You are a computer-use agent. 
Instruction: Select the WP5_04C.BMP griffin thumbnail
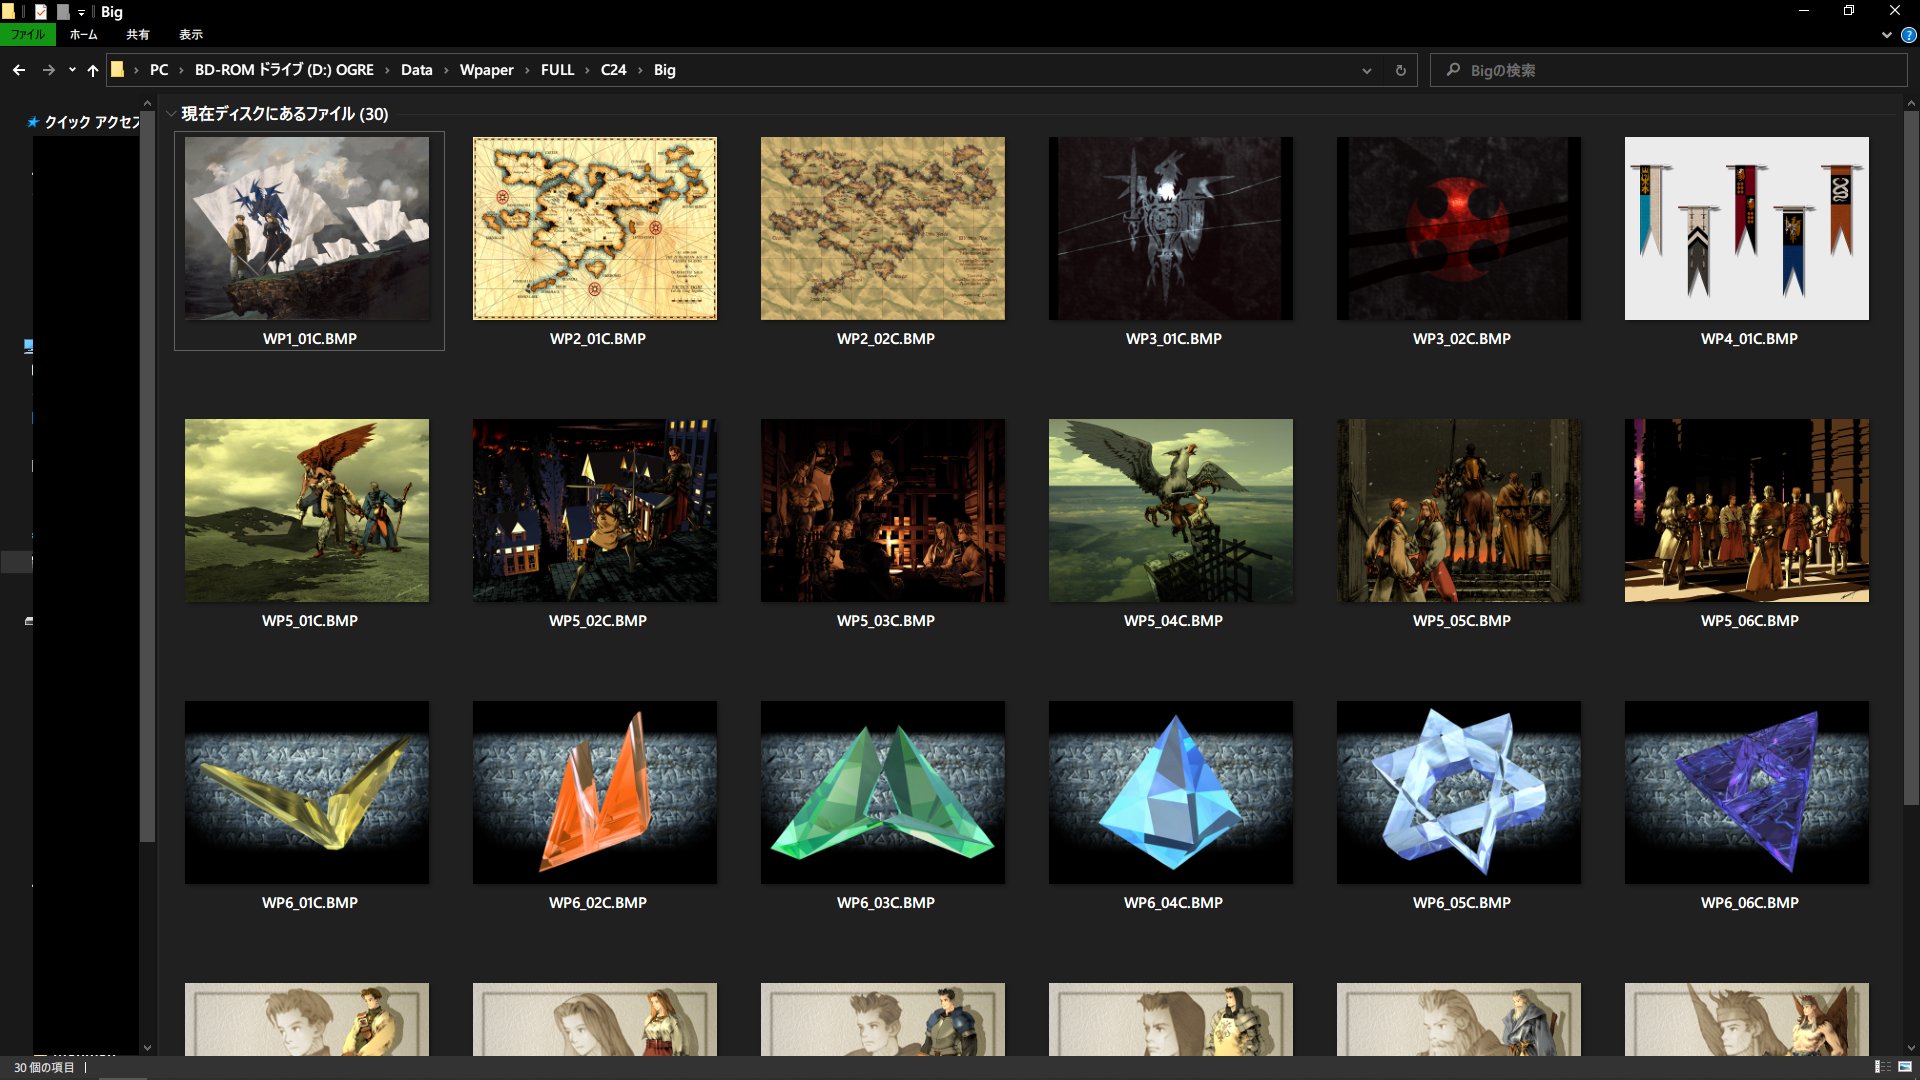[x=1171, y=511]
